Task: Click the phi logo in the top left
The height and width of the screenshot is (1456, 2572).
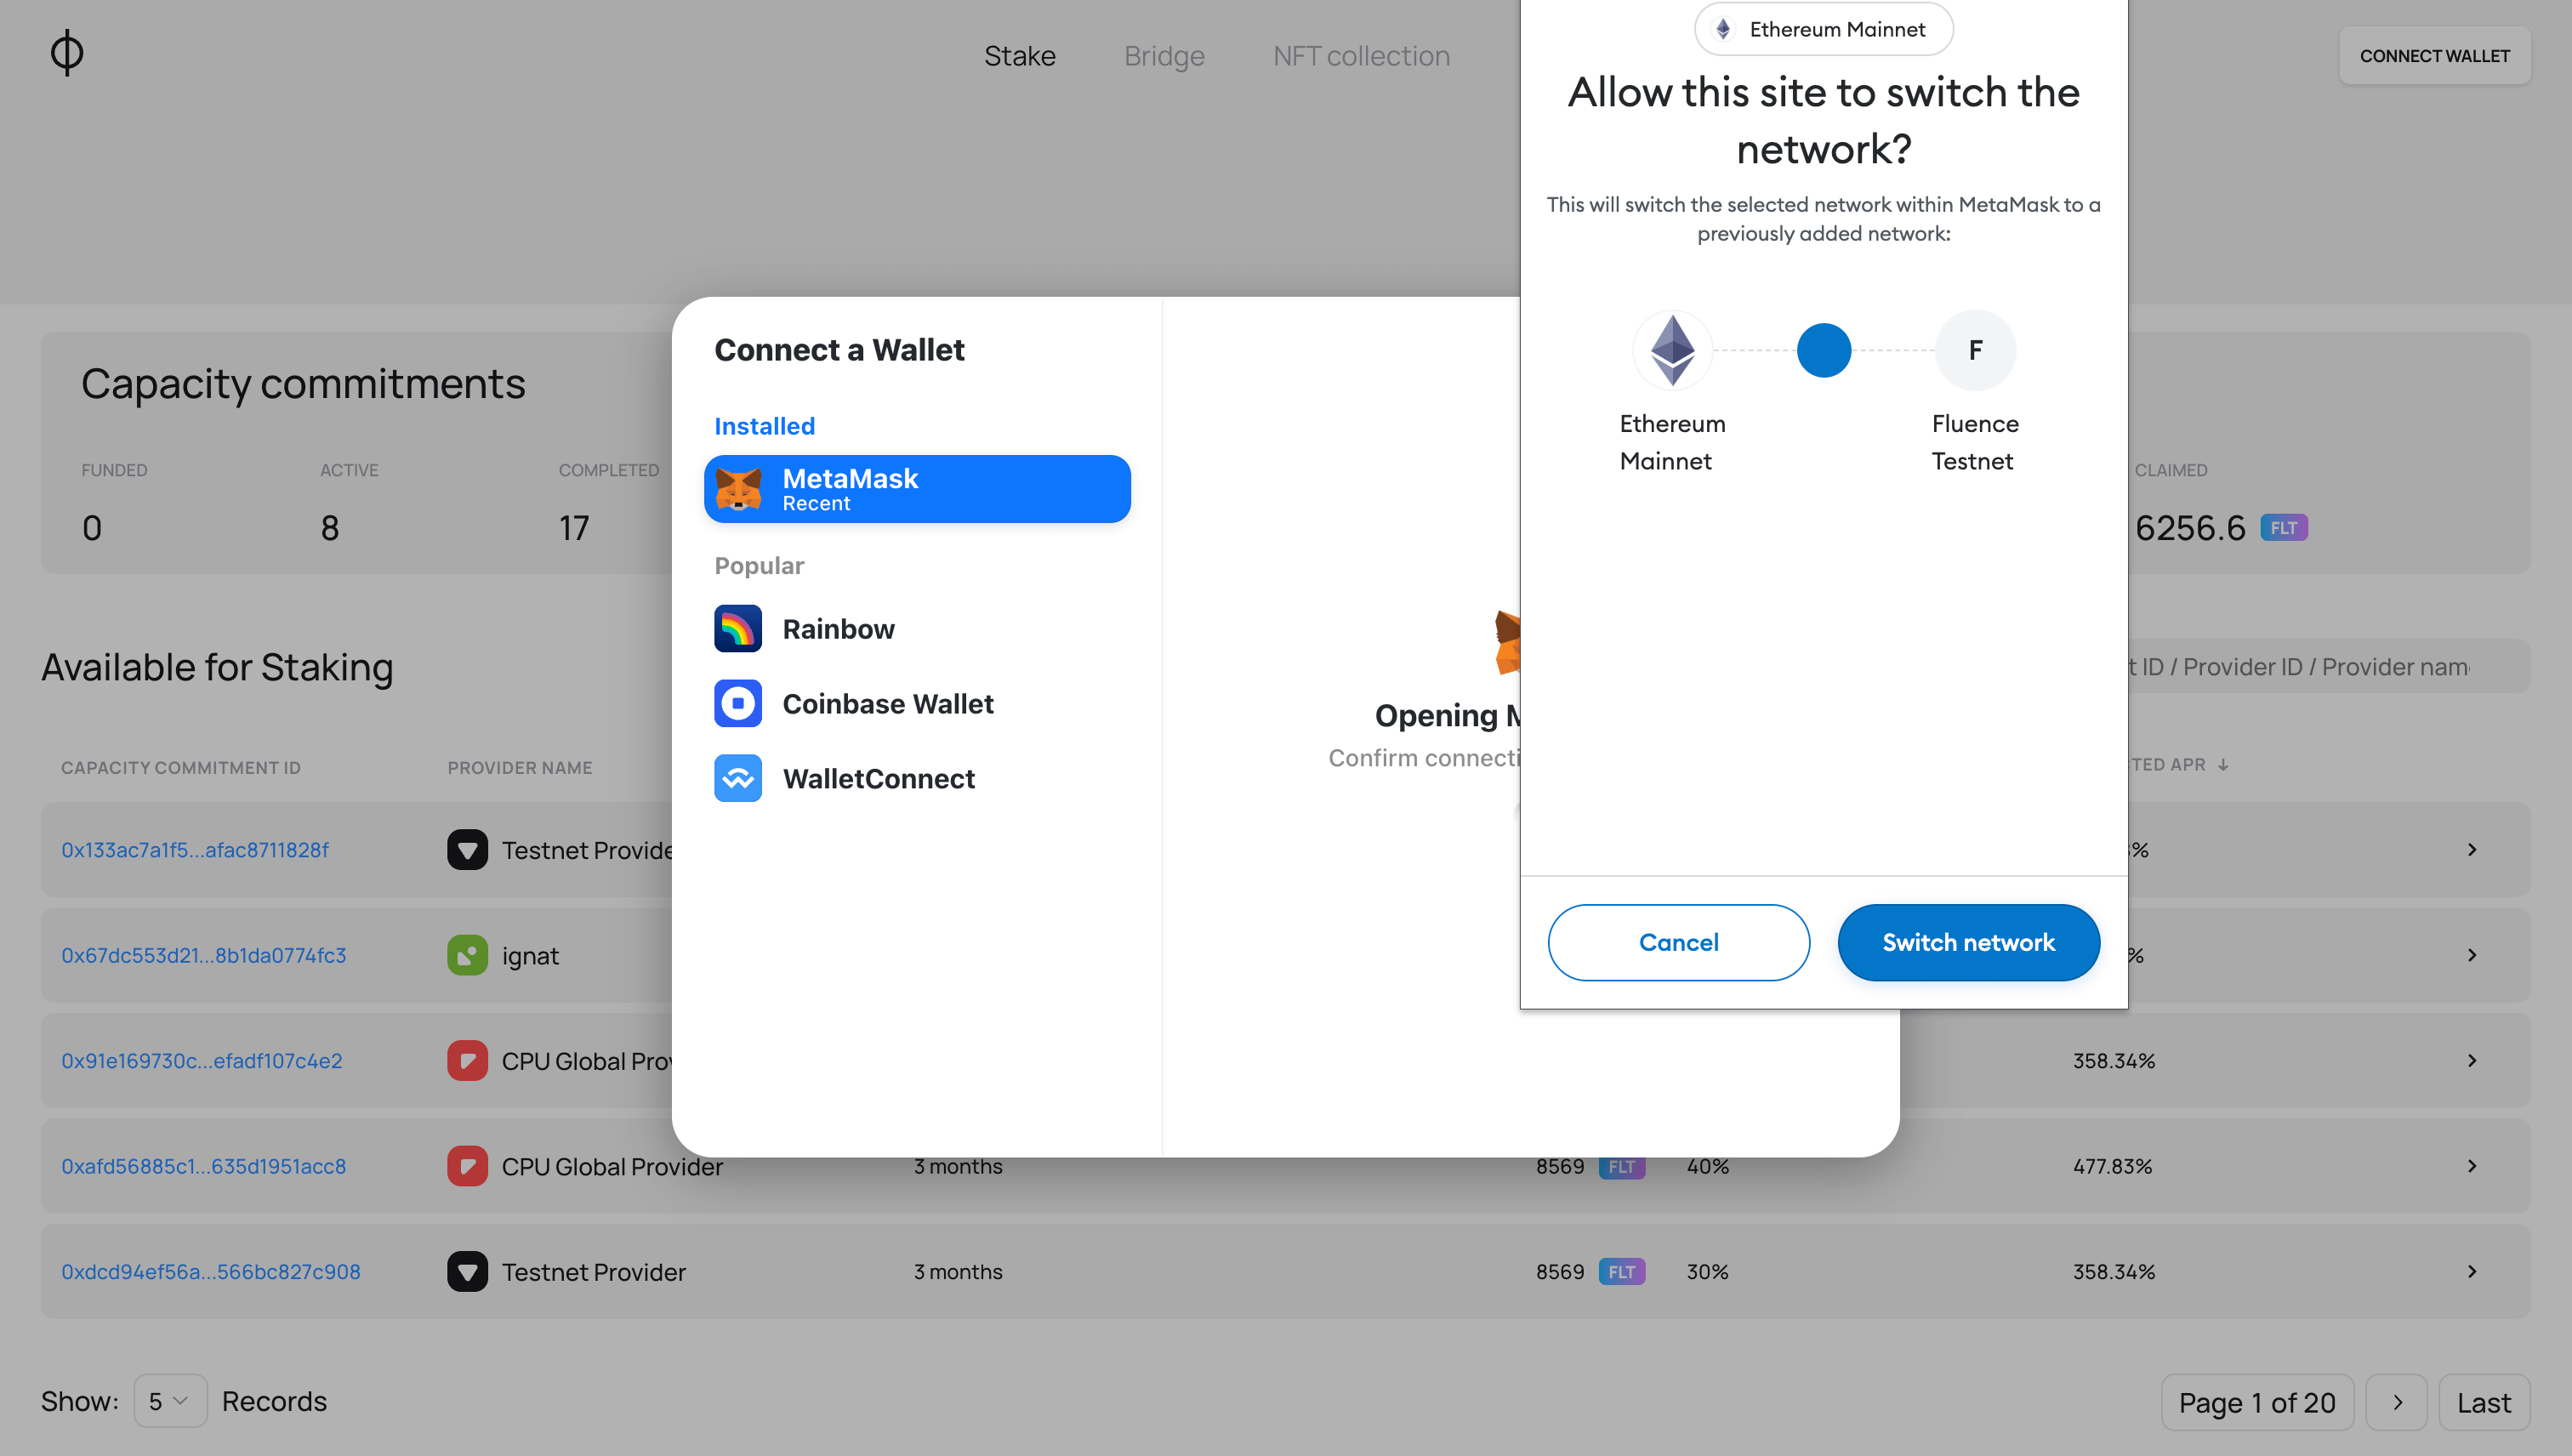Action: [x=65, y=52]
